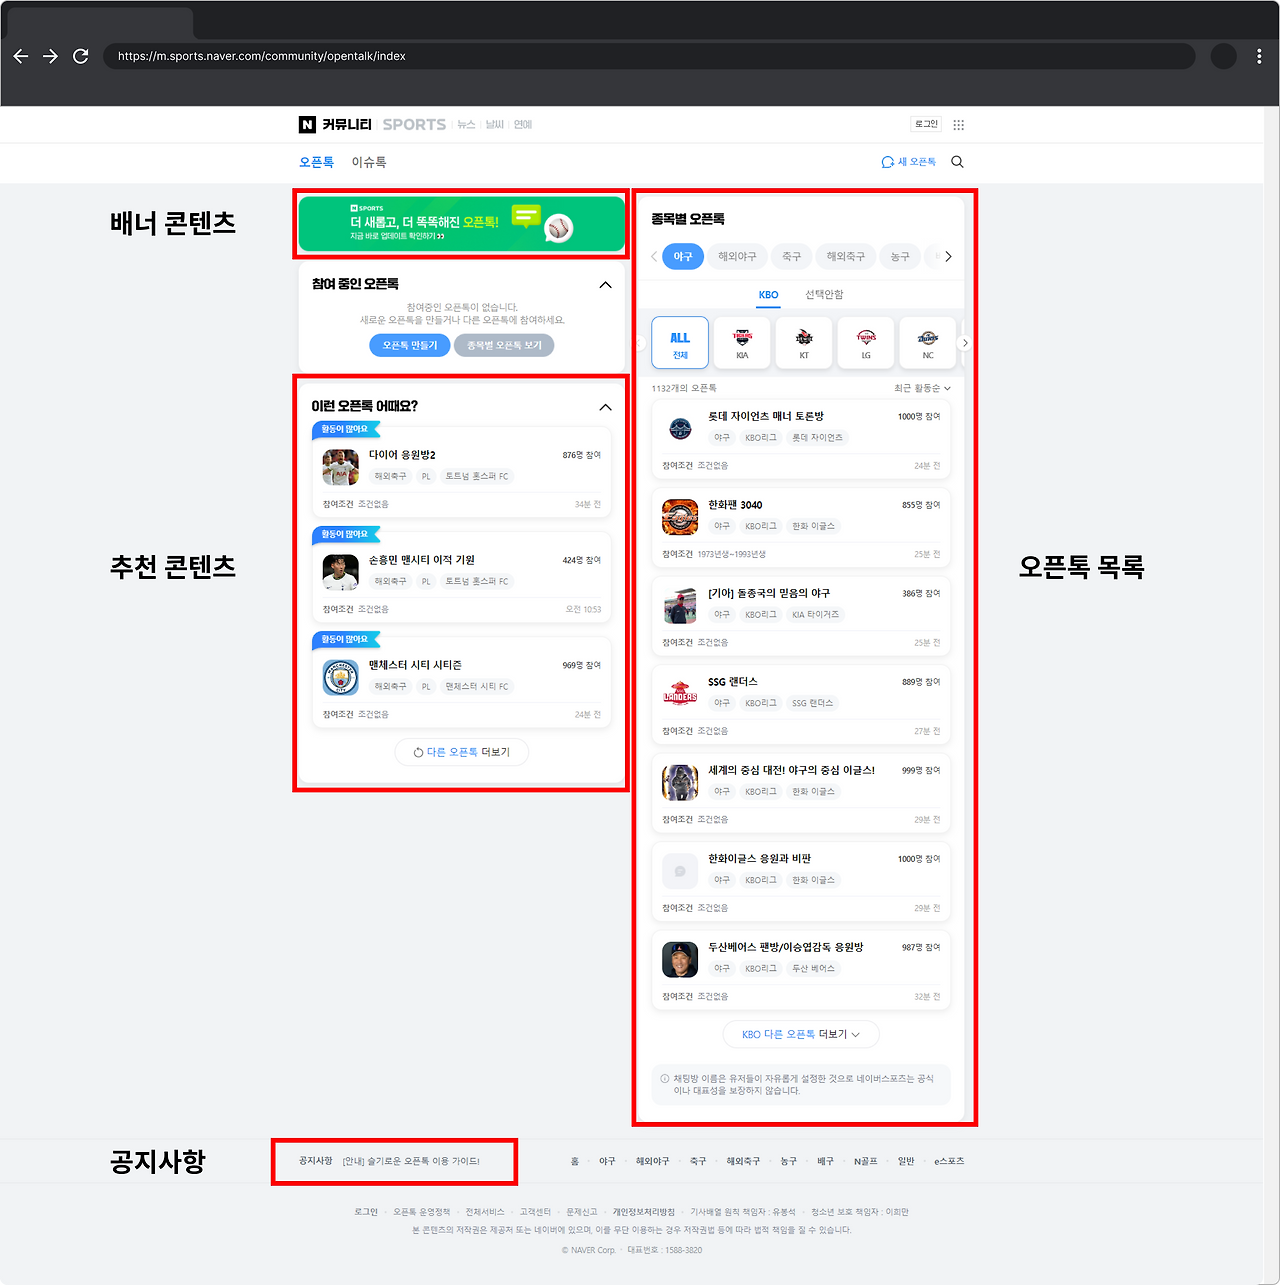Collapse the 참여 중인 오픈톡 section
Screen dimensions: 1280x1285
605,285
